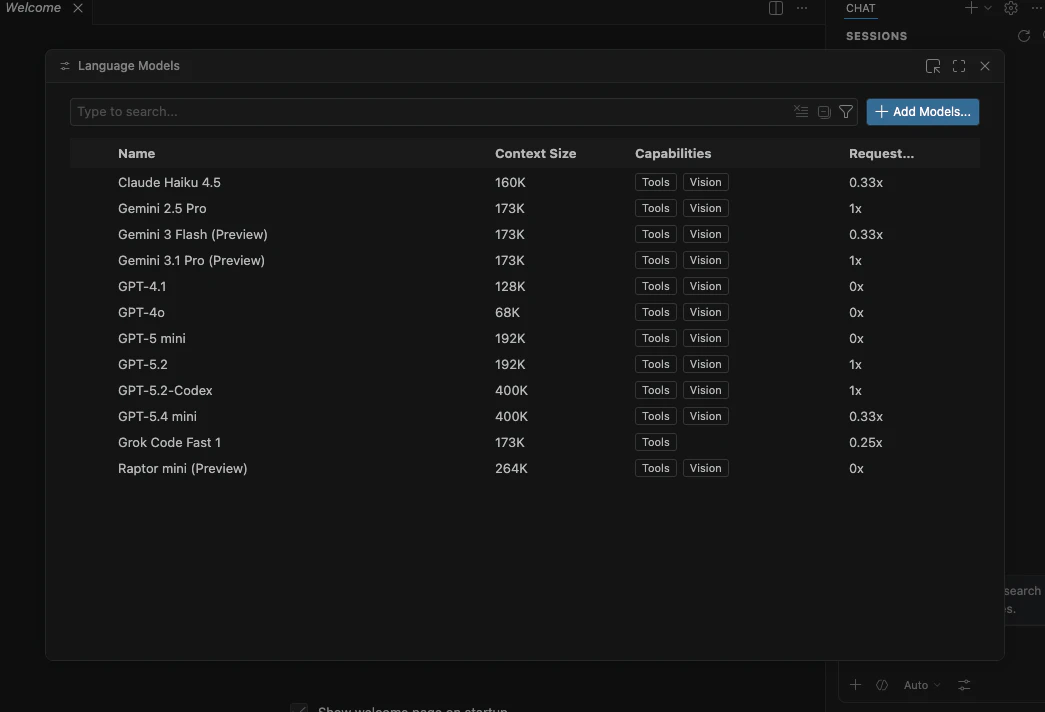Configure tools with the chat input sliders icon

click(964, 685)
